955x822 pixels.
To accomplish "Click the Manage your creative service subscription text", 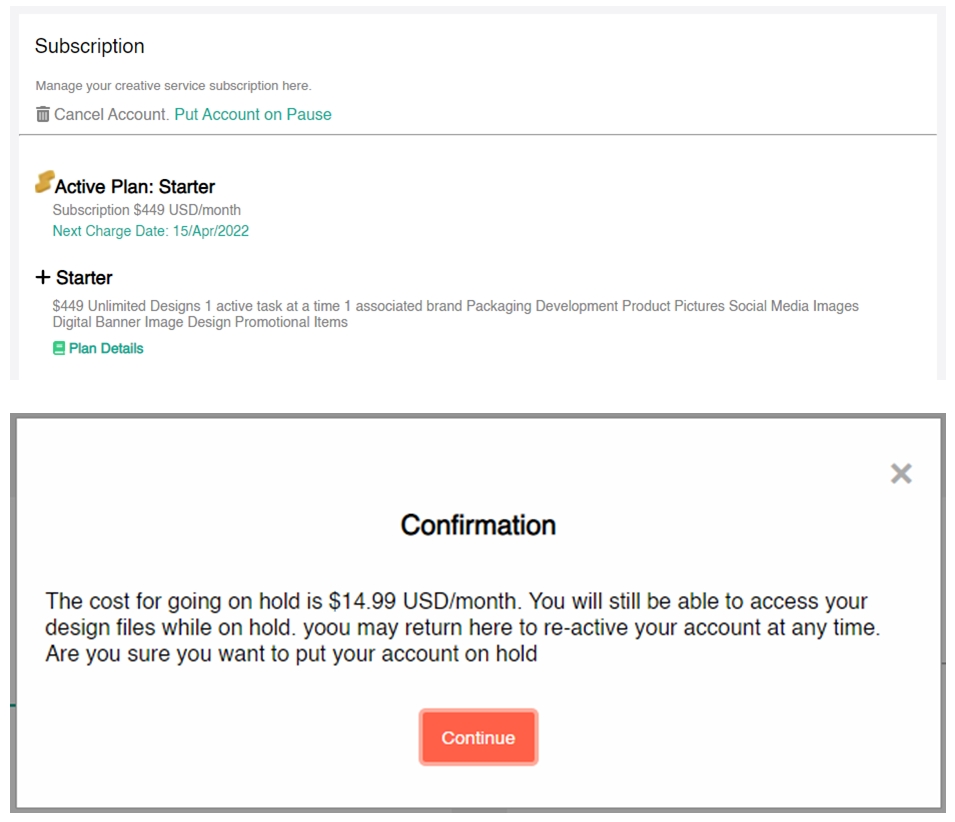I will (x=174, y=86).
